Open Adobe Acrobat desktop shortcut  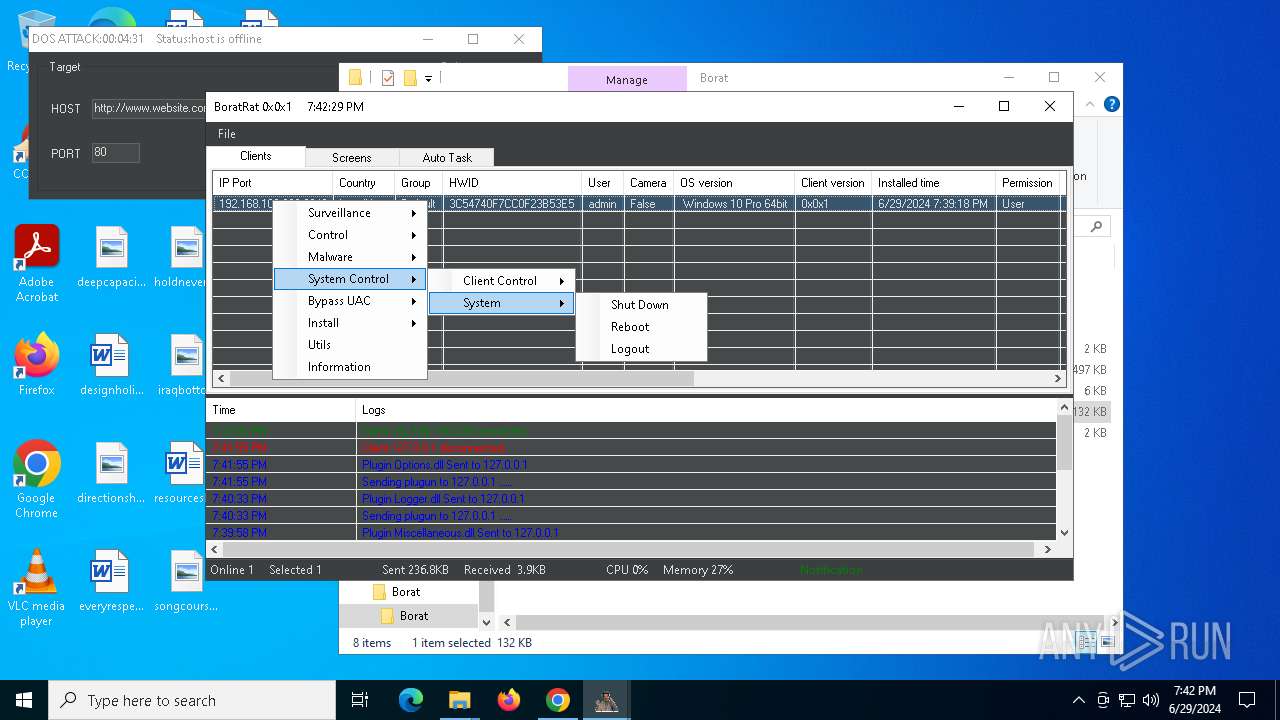pyautogui.click(x=37, y=263)
